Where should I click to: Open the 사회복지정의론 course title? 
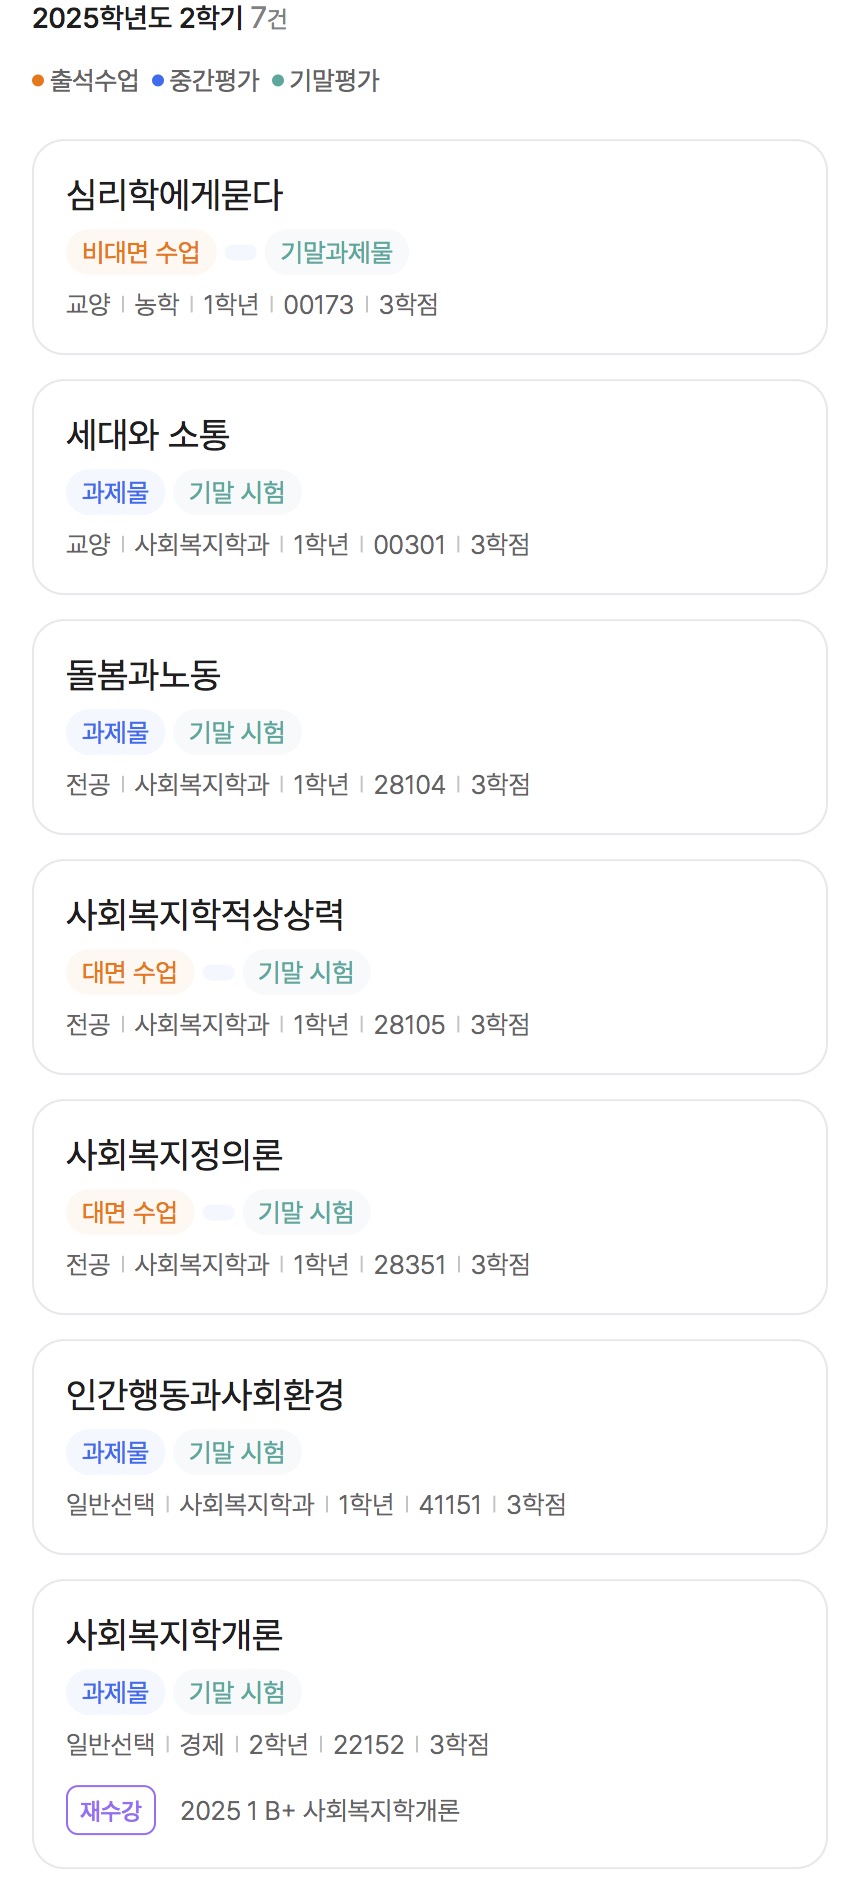click(174, 1154)
